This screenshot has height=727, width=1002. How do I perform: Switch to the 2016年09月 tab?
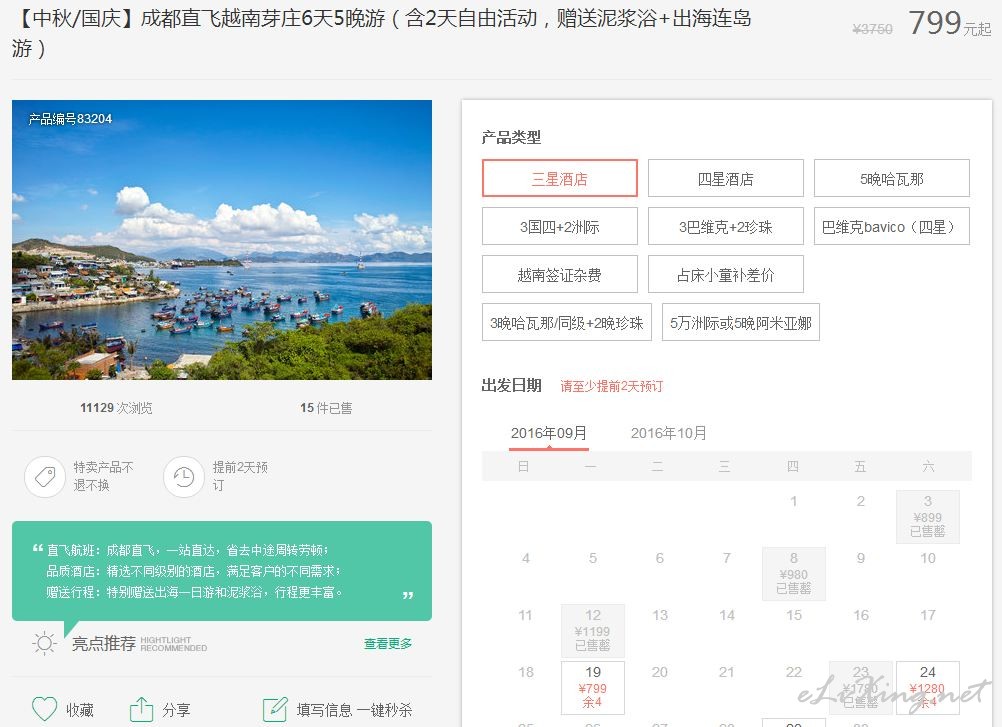[x=549, y=433]
